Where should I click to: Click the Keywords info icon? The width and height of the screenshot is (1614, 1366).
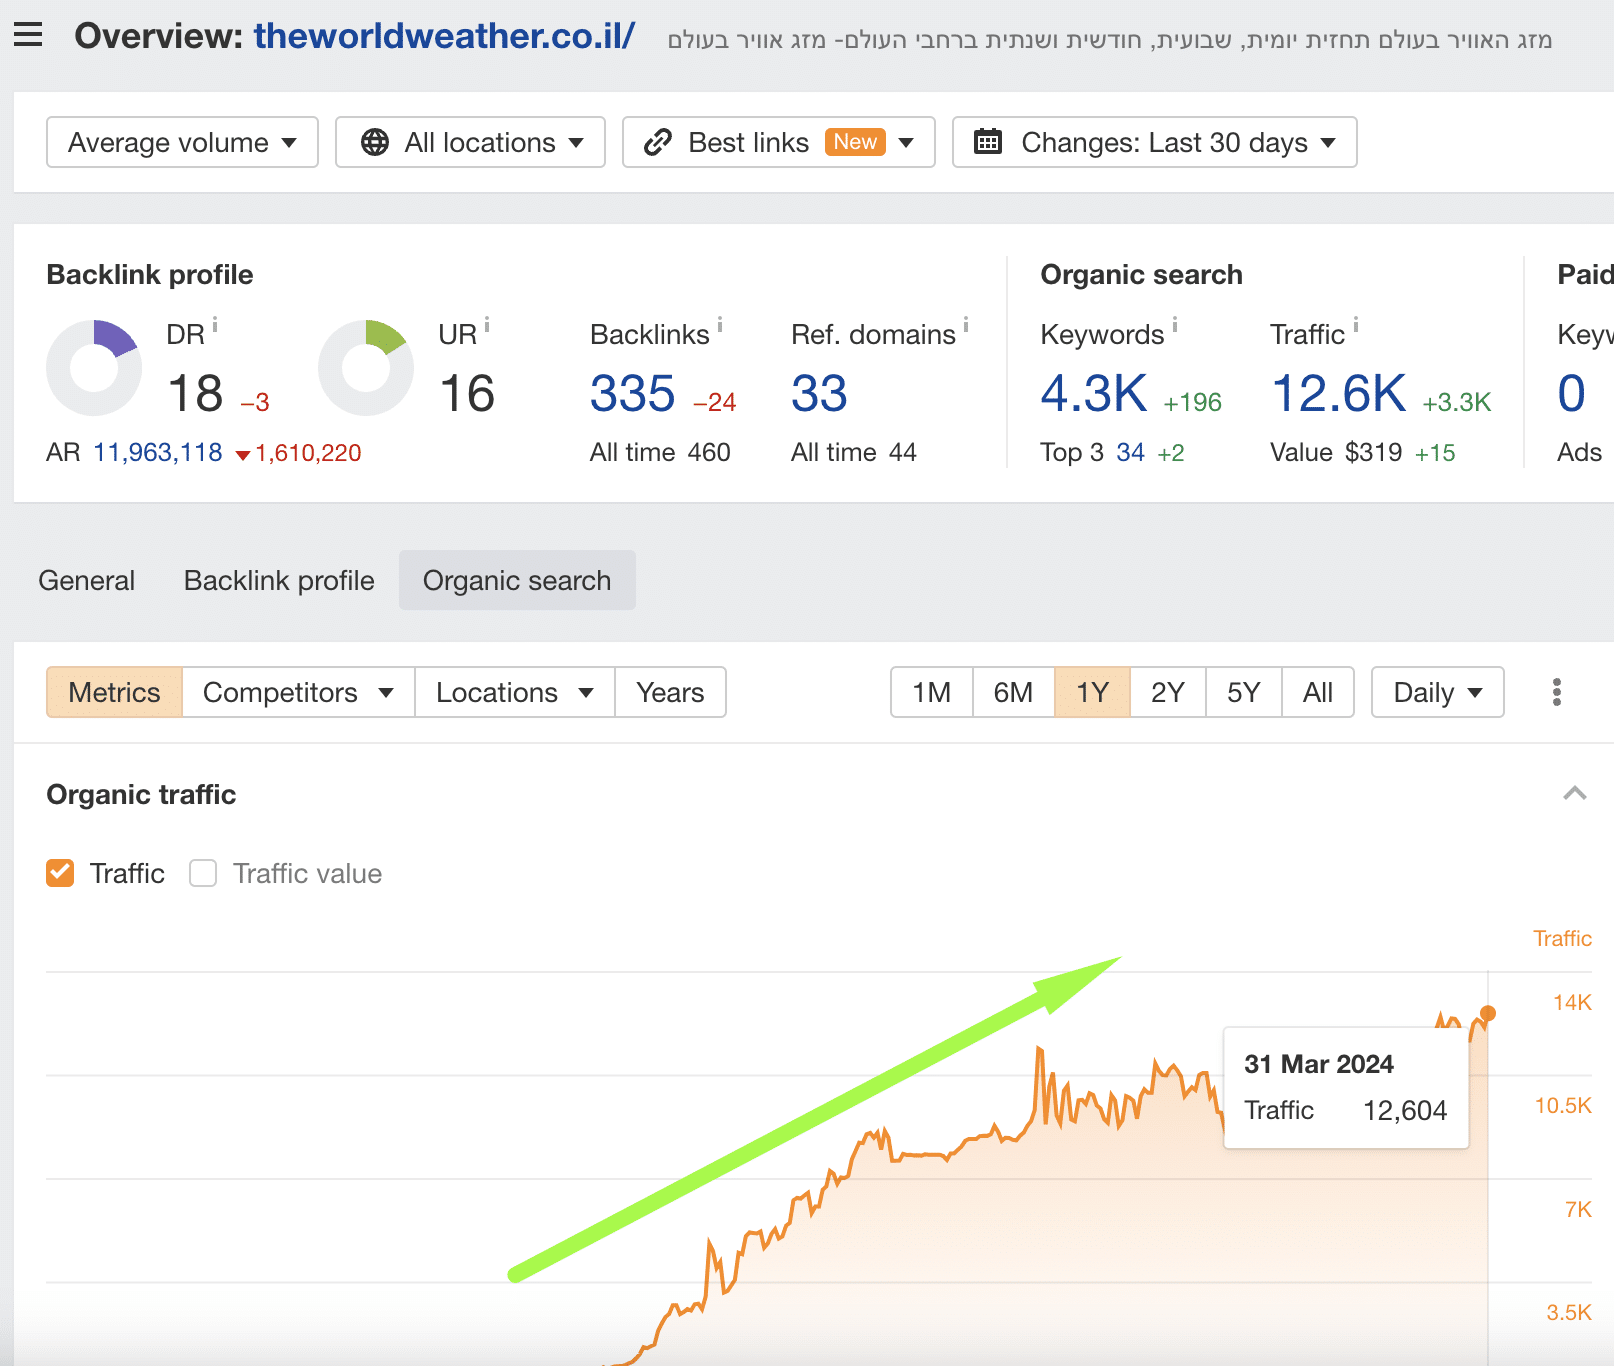point(1175,325)
